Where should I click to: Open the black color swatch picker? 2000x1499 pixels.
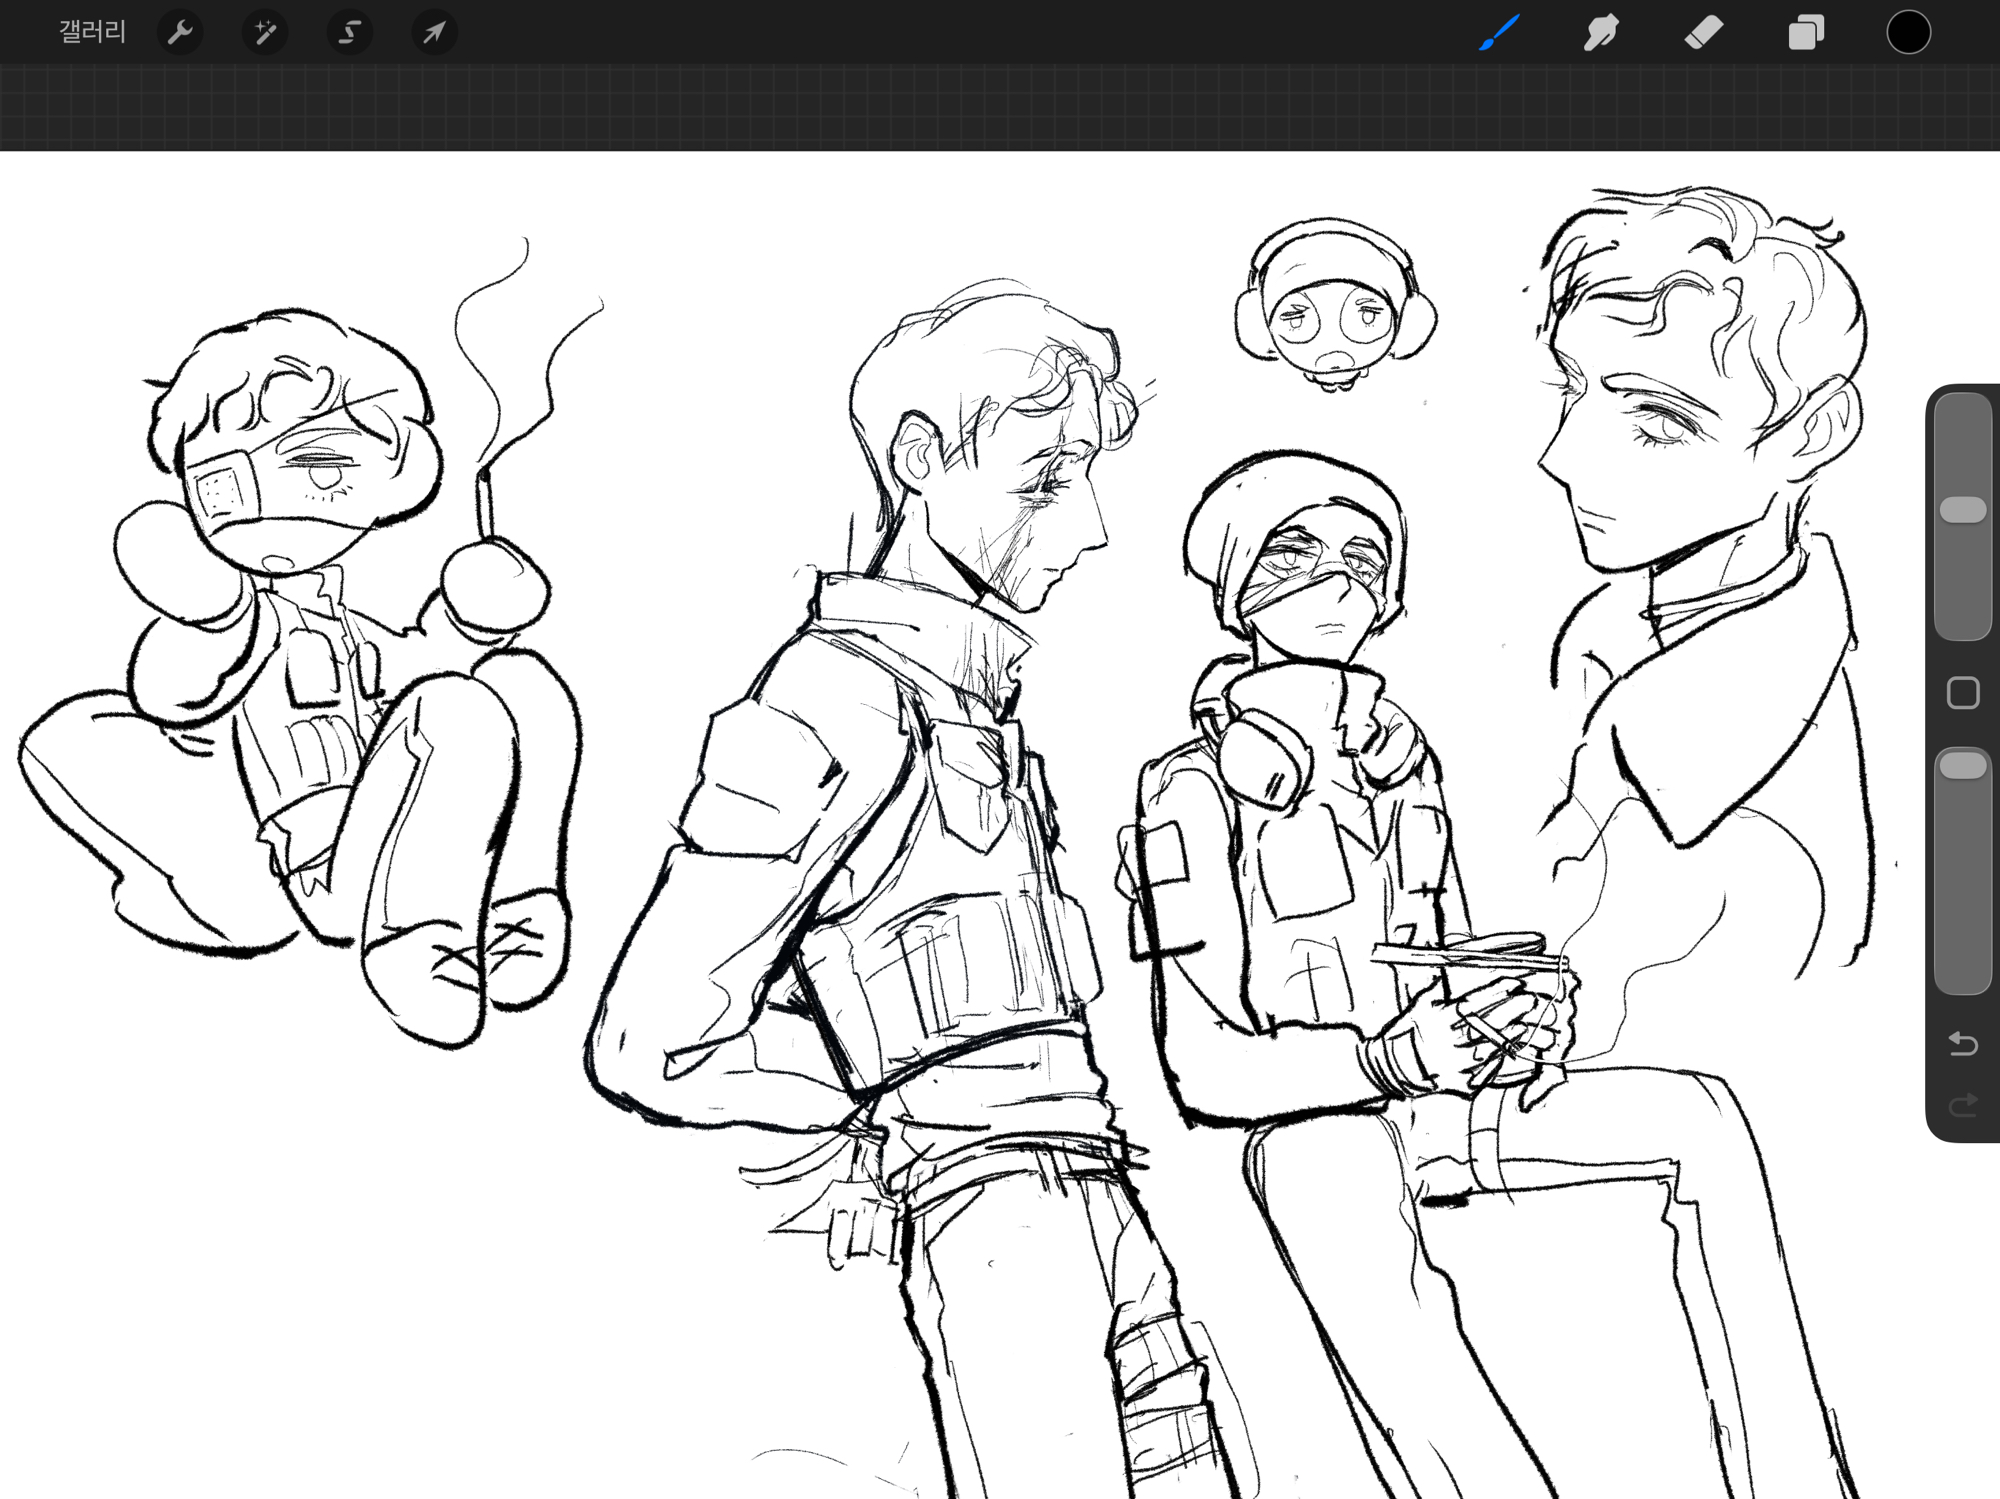[x=1908, y=33]
